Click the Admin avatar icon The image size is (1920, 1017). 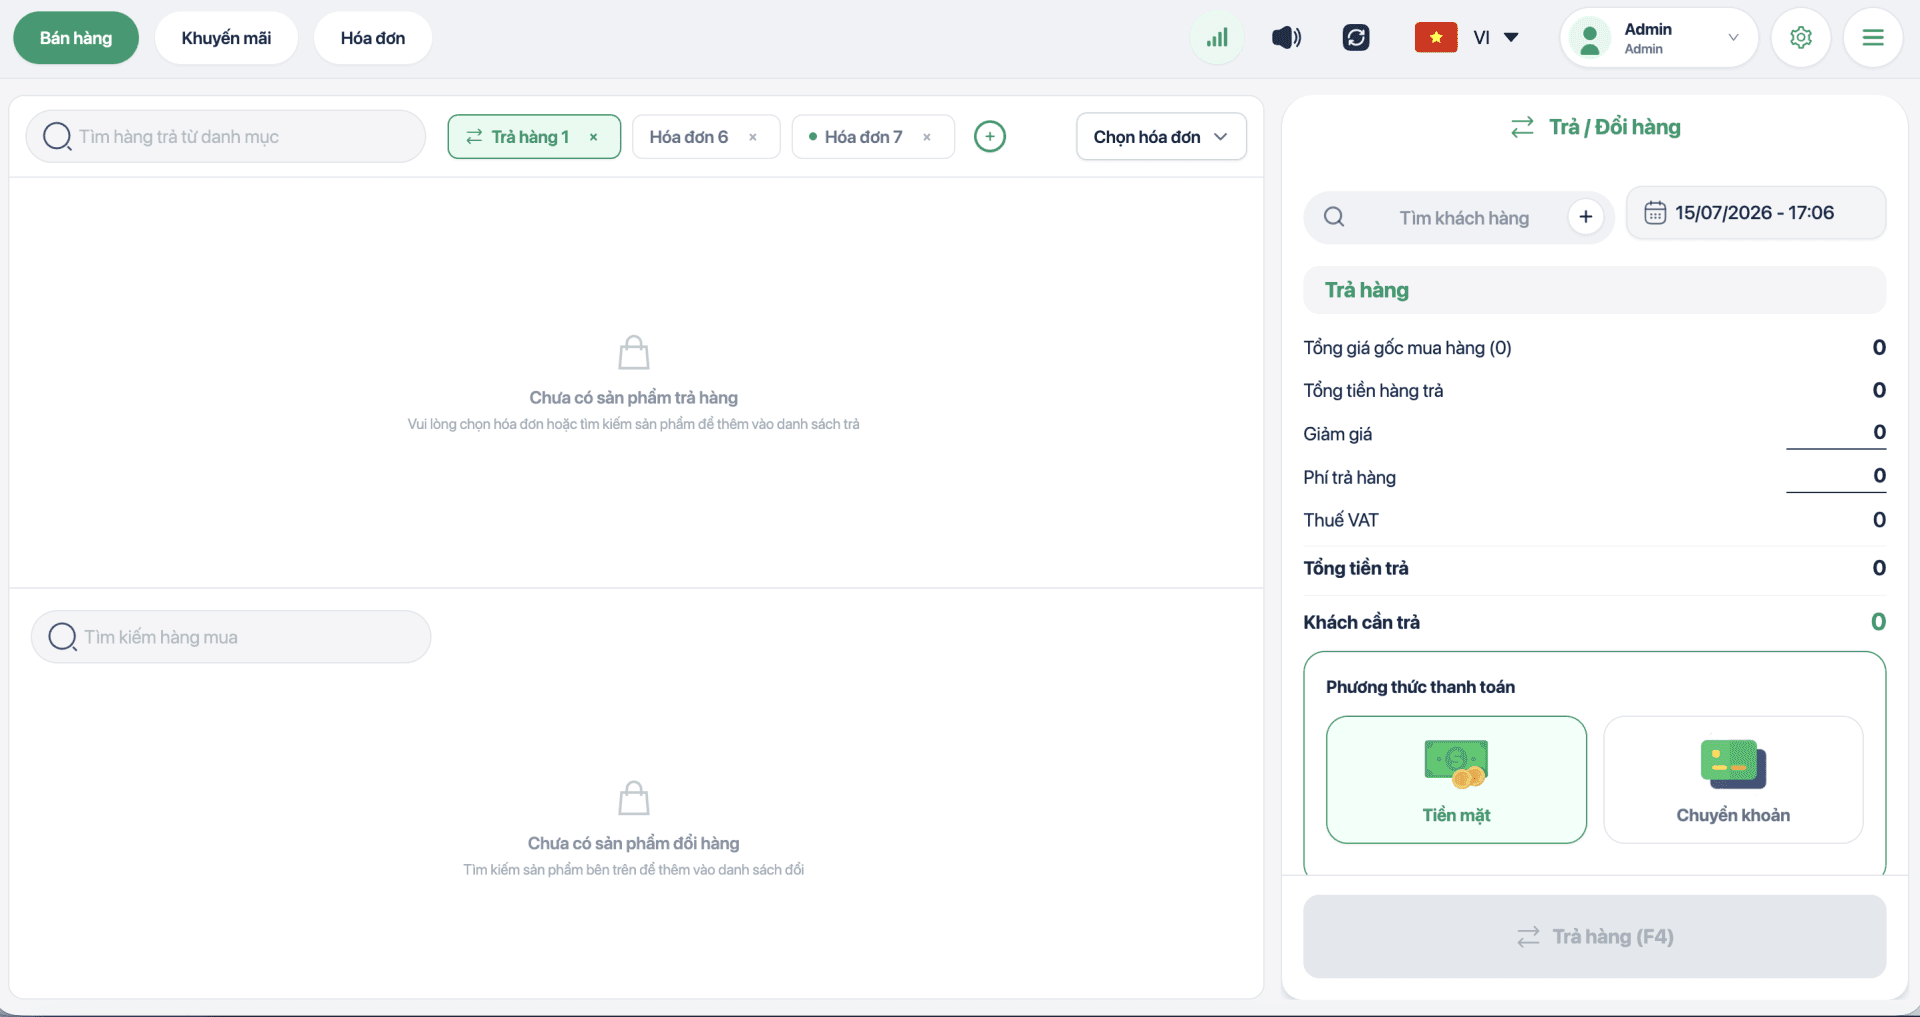(1590, 38)
